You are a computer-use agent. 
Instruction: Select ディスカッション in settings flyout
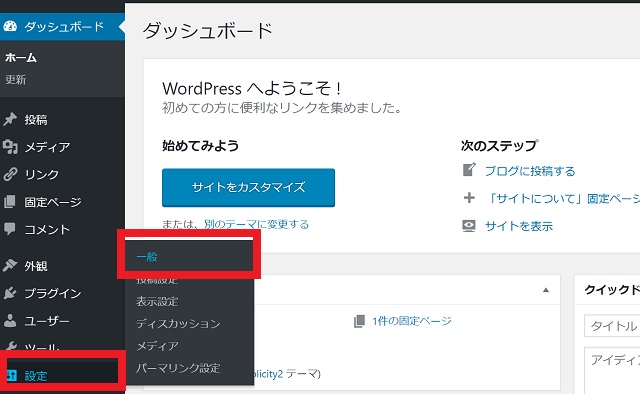click(178, 324)
